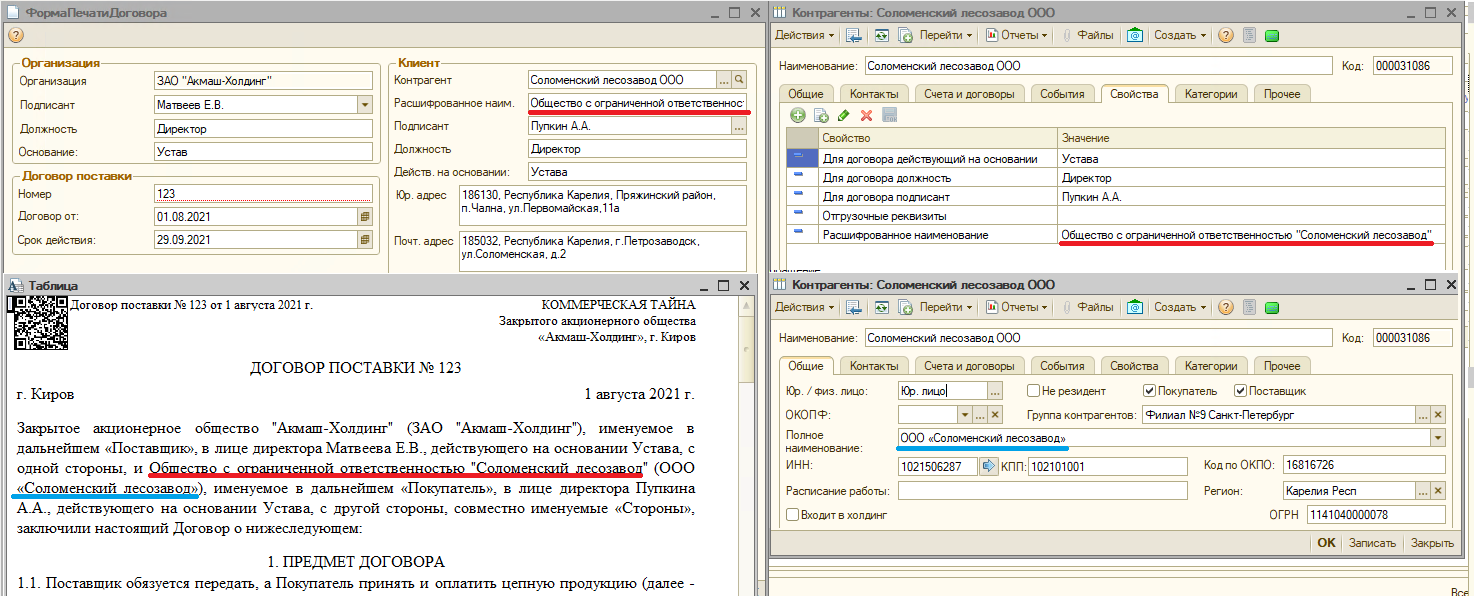Open Действия menu in lower Контрагенты window
Viewport: 1474px width, 596px height.
pyautogui.click(x=804, y=307)
